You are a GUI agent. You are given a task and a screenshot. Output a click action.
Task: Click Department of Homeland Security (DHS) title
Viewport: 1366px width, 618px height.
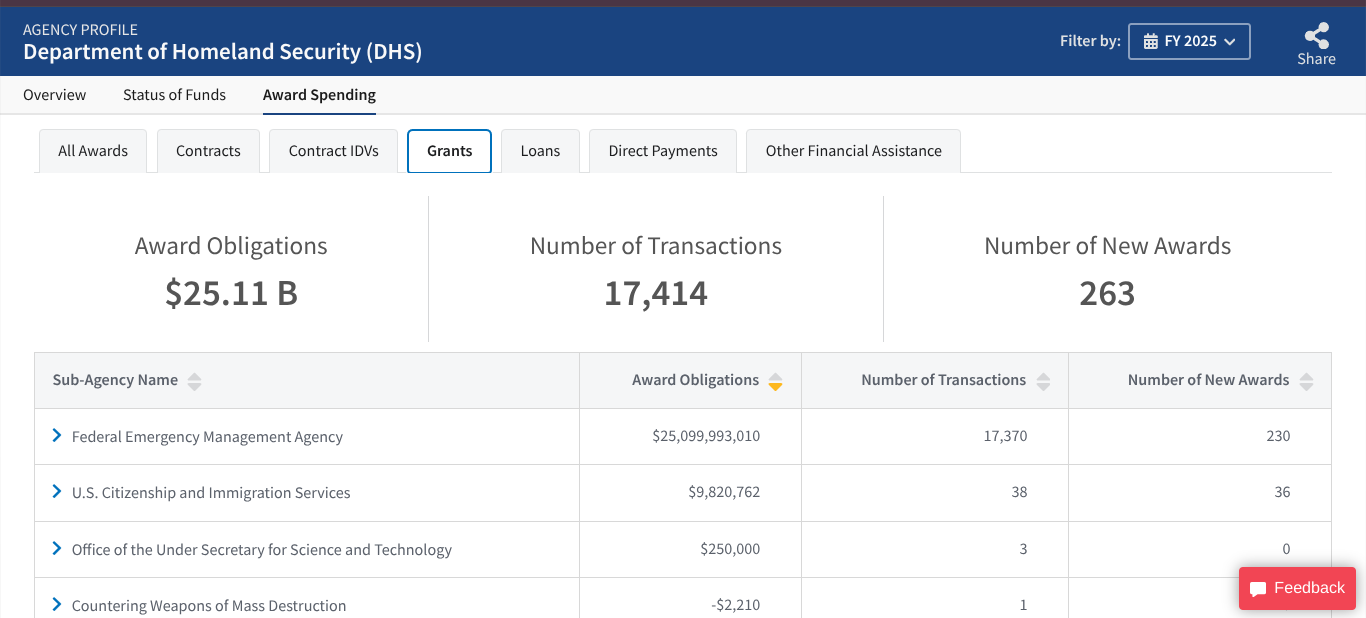(x=223, y=52)
